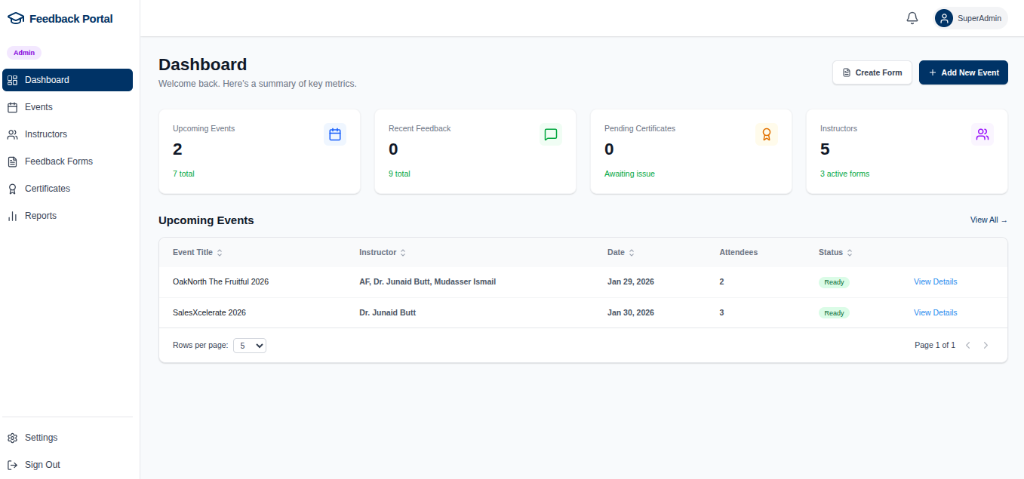This screenshot has width=1024, height=479.
Task: Click the Create Form button
Action: click(872, 73)
